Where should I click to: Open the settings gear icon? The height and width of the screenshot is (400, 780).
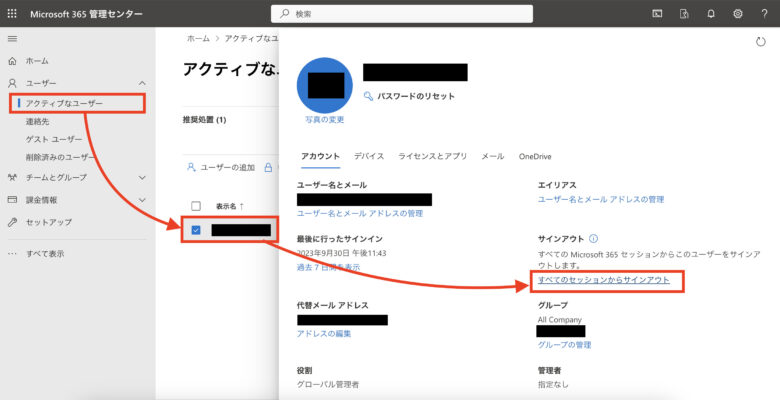[738, 14]
